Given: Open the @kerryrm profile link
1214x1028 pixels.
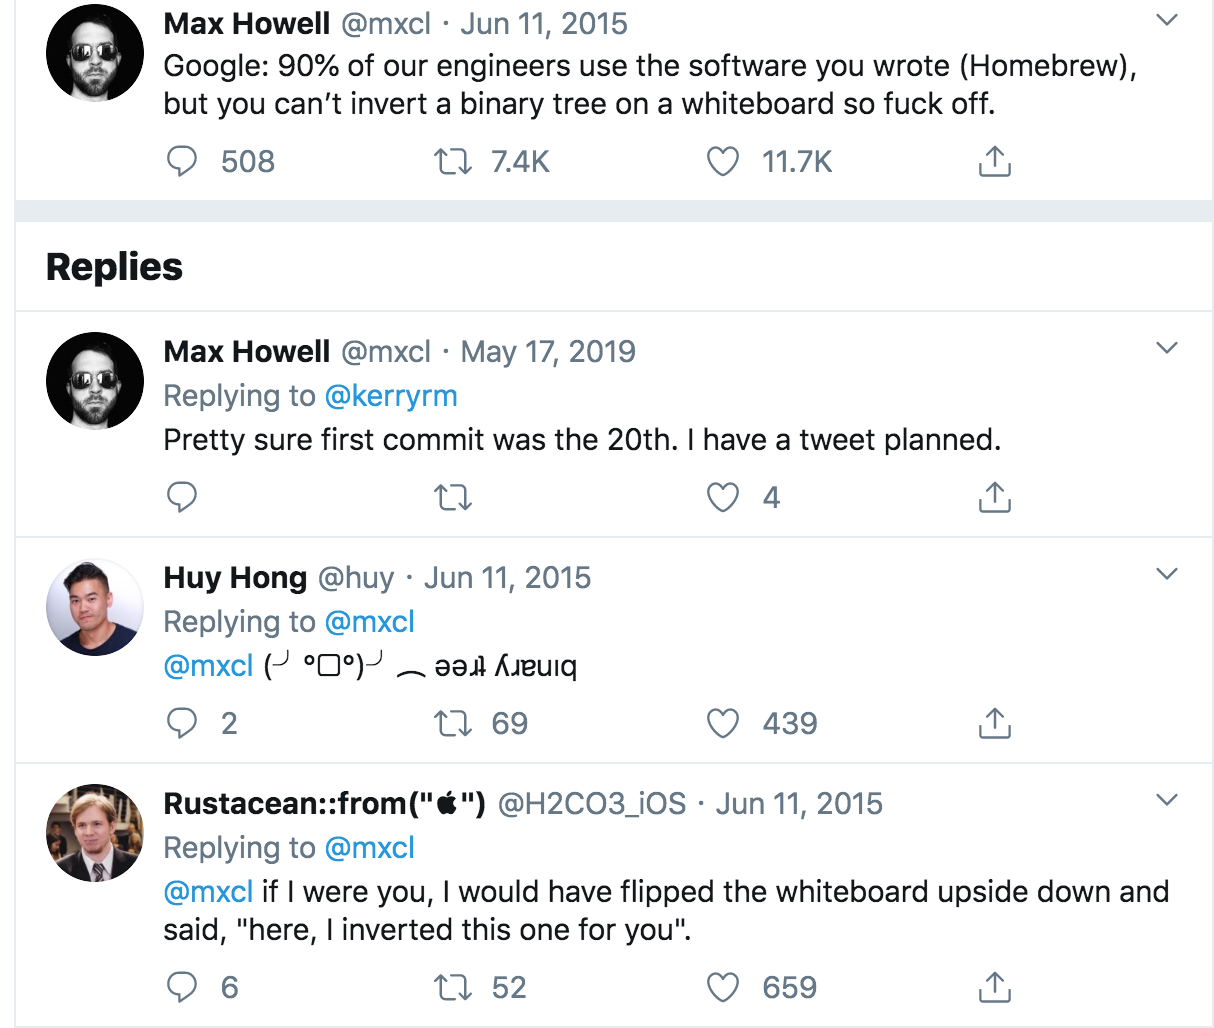Looking at the screenshot, I should coord(391,396).
